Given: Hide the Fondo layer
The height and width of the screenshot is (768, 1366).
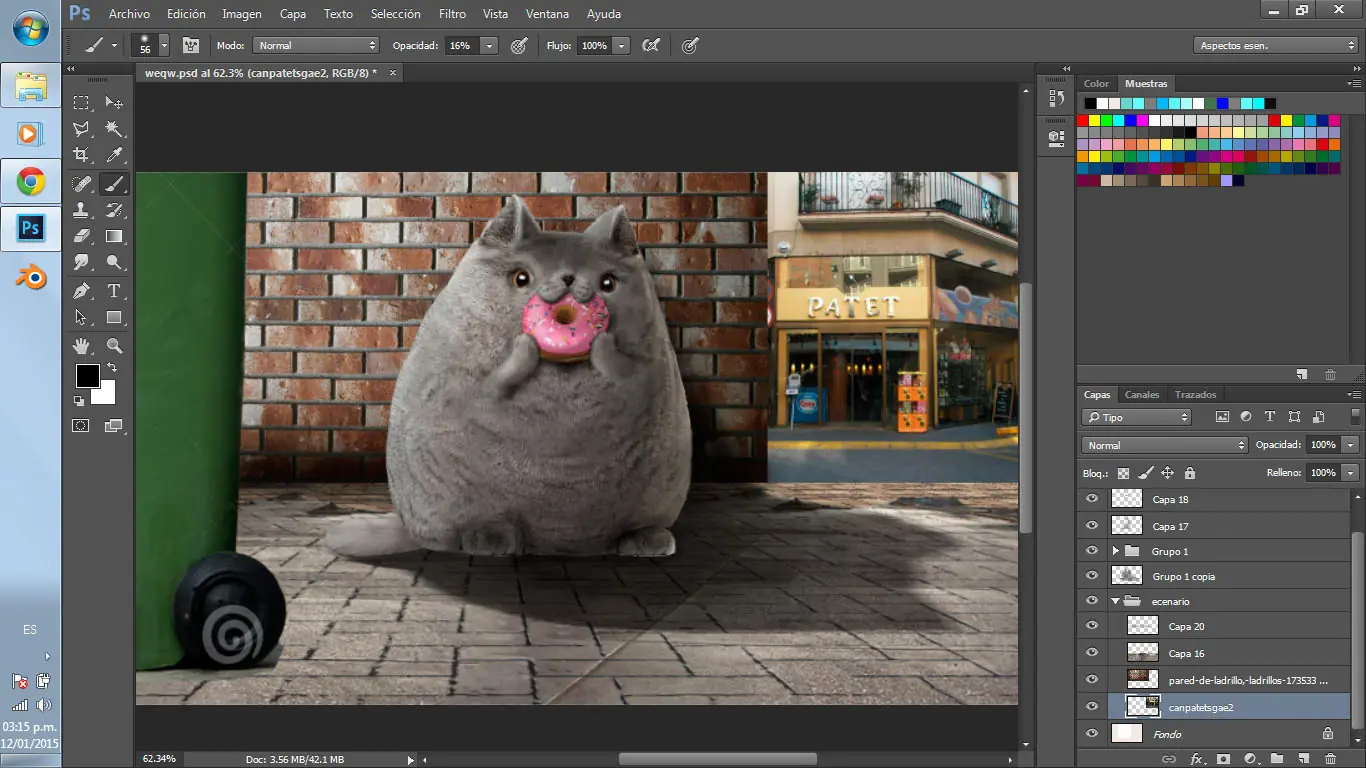Looking at the screenshot, I should [1092, 734].
